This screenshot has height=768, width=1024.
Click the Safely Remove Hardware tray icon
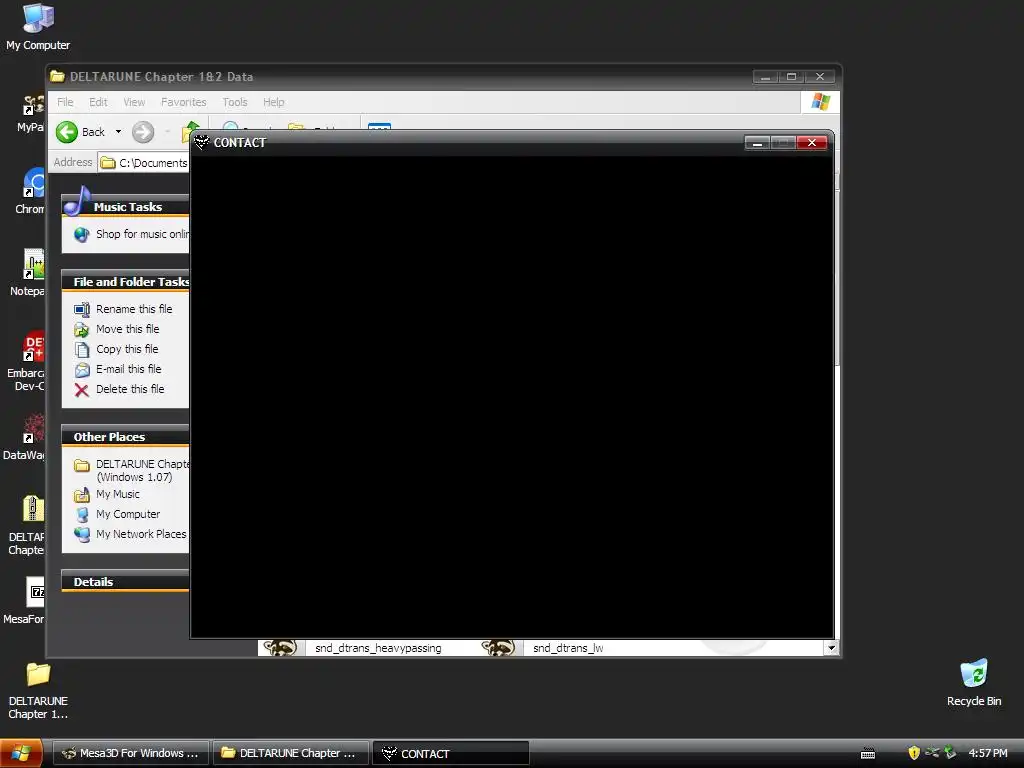click(950, 753)
